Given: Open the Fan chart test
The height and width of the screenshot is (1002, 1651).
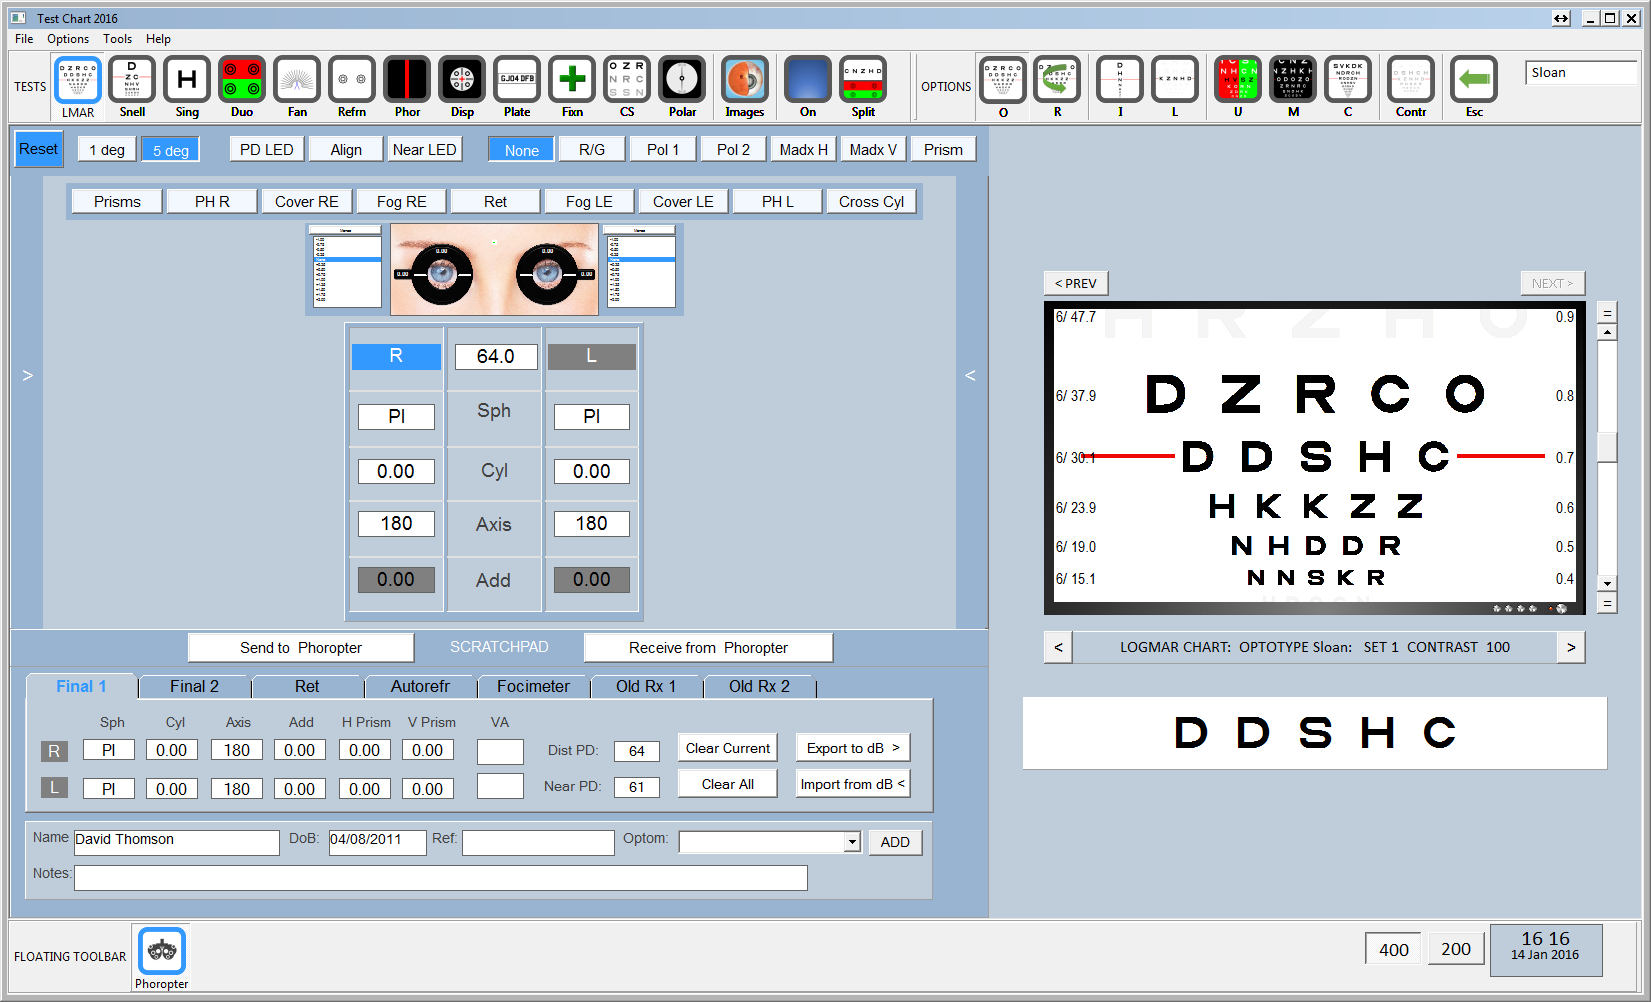Looking at the screenshot, I should [297, 80].
